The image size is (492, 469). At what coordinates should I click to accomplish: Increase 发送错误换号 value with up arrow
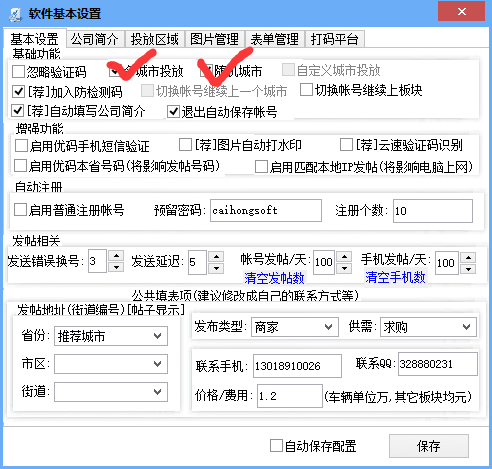point(116,256)
